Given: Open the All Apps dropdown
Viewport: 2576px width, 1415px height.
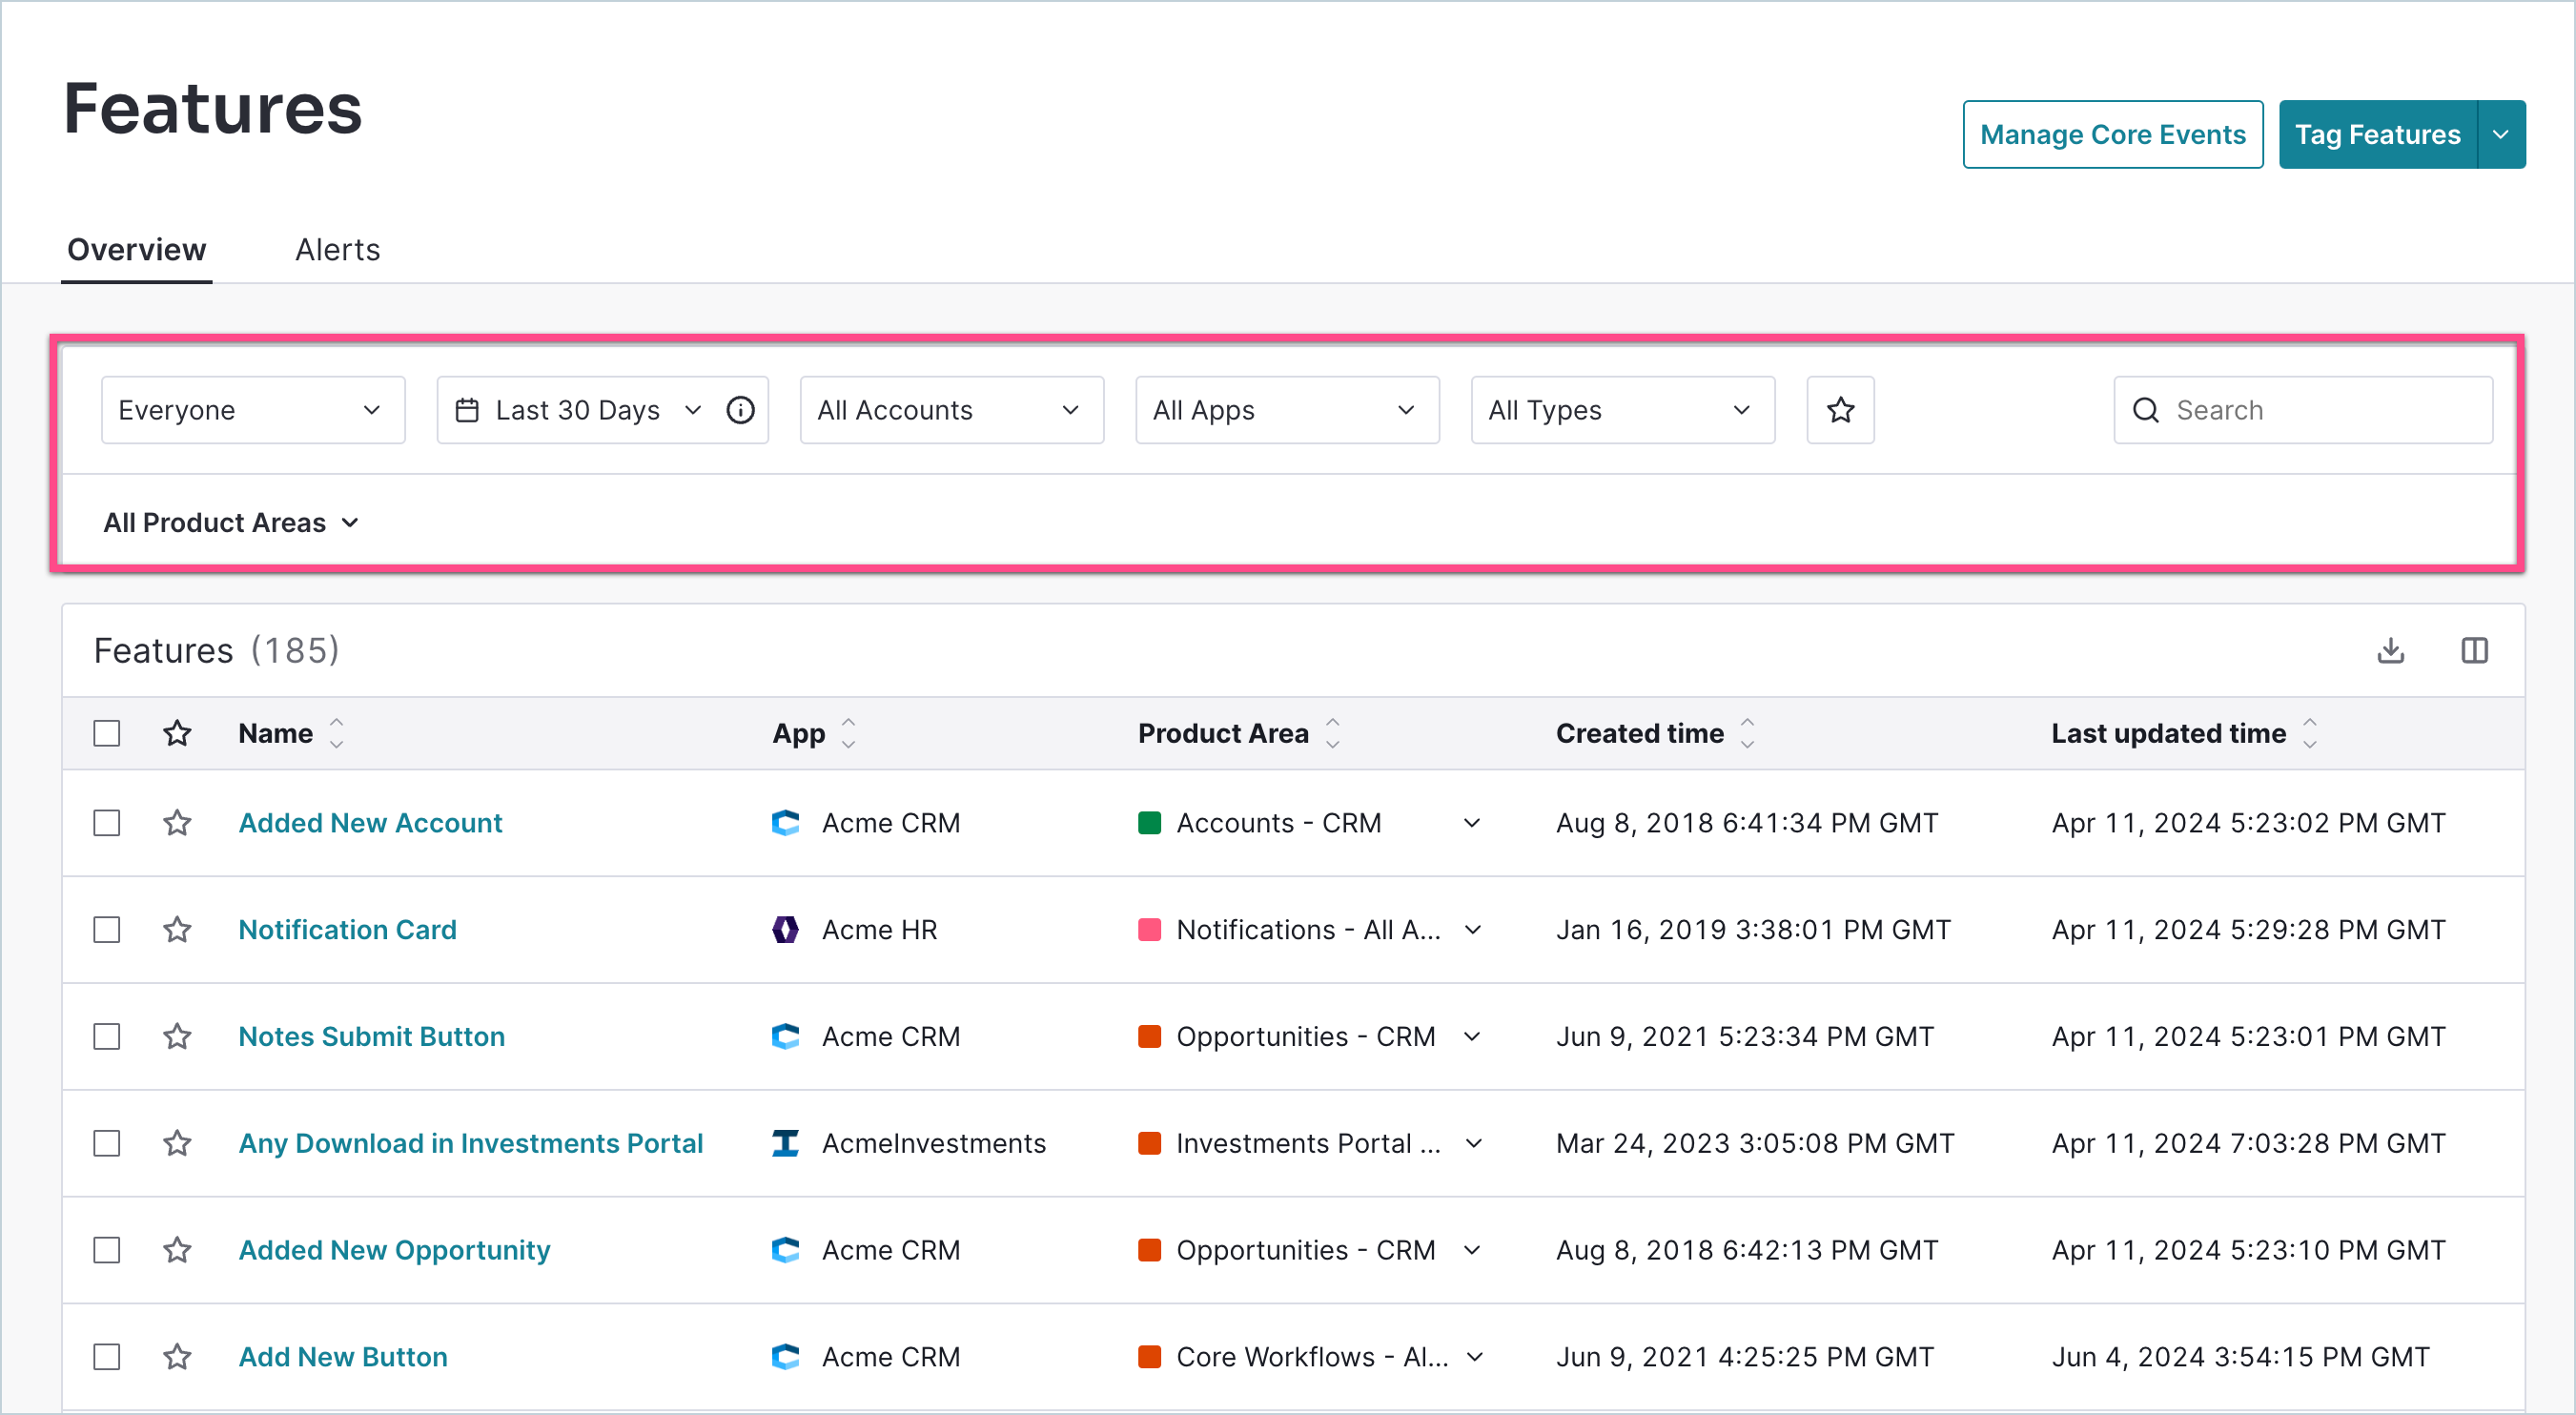Looking at the screenshot, I should tap(1286, 409).
